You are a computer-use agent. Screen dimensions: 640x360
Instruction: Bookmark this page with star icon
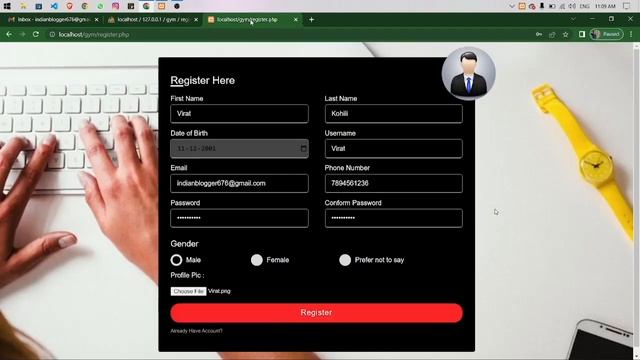pyautogui.click(x=565, y=35)
